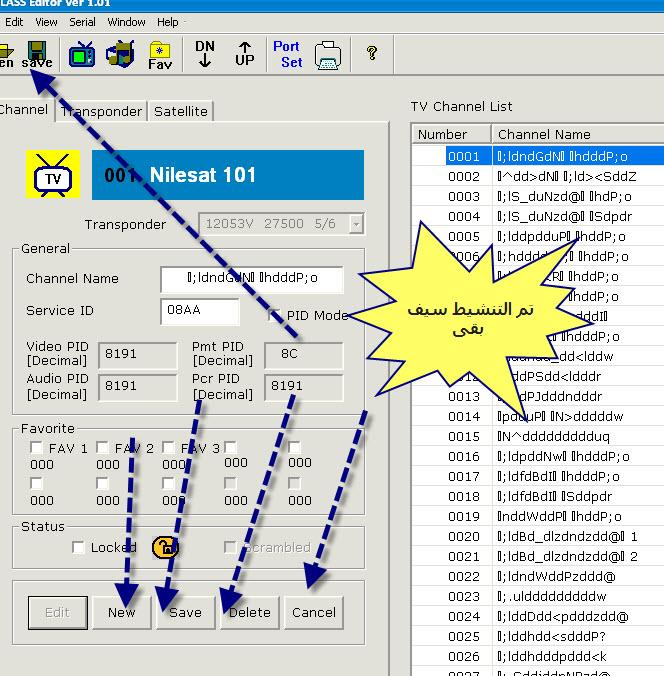The height and width of the screenshot is (676, 664).
Task: Click the Pmt PID field
Action: pos(304,355)
